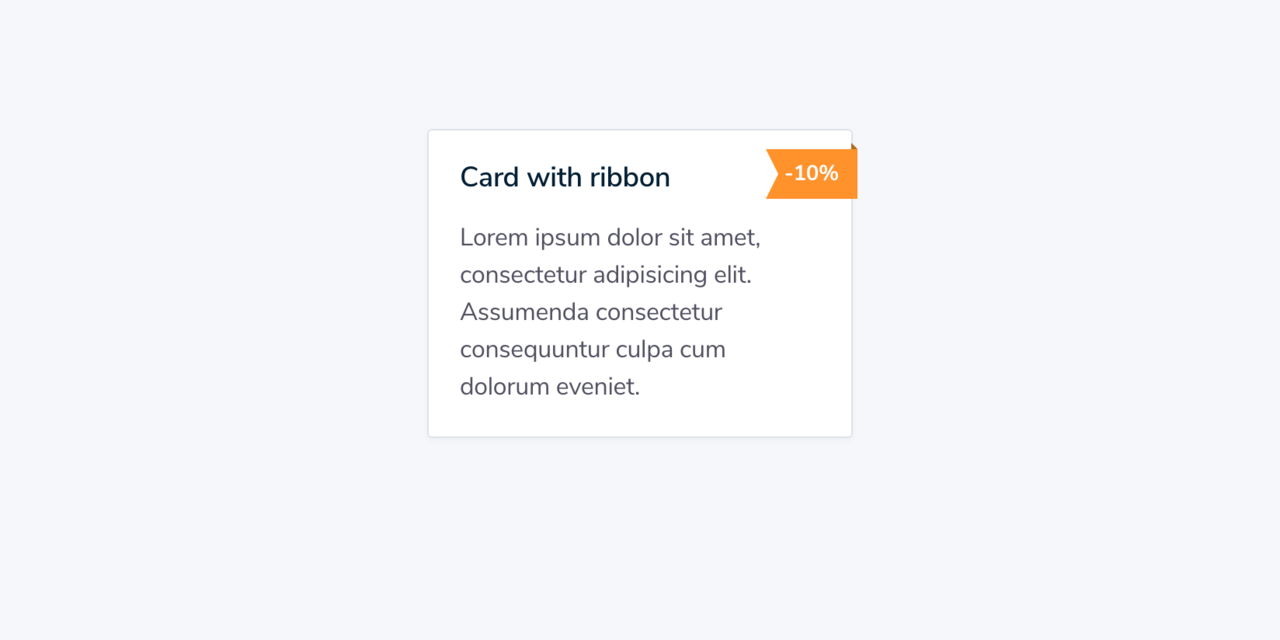
Task: Click the word "Assumenda" in the paragraph
Action: [x=524, y=312]
